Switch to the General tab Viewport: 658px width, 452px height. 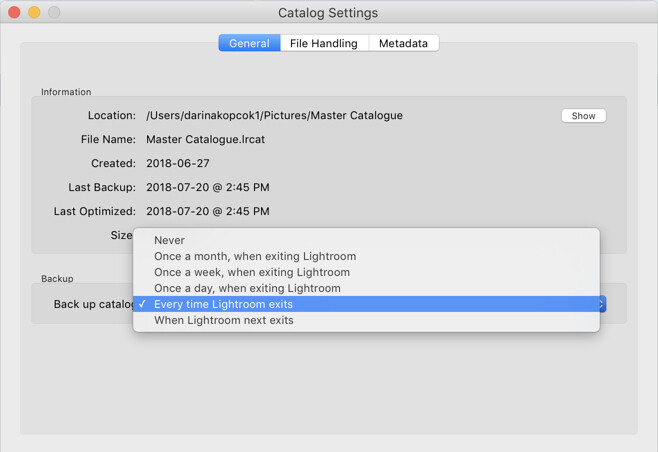(249, 43)
